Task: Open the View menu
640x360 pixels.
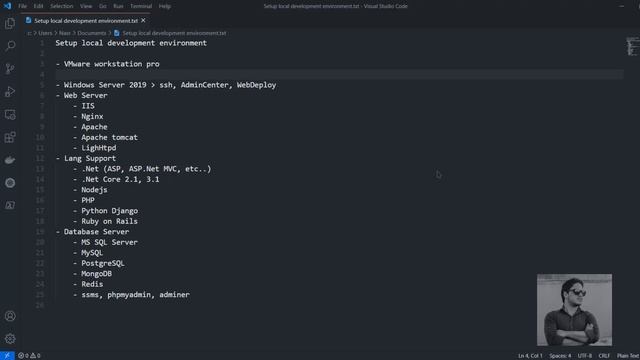Action: pos(86,6)
